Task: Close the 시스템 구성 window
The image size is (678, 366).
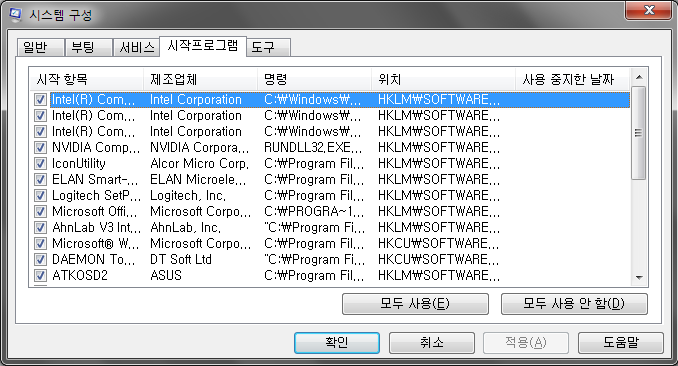Action: tap(649, 10)
